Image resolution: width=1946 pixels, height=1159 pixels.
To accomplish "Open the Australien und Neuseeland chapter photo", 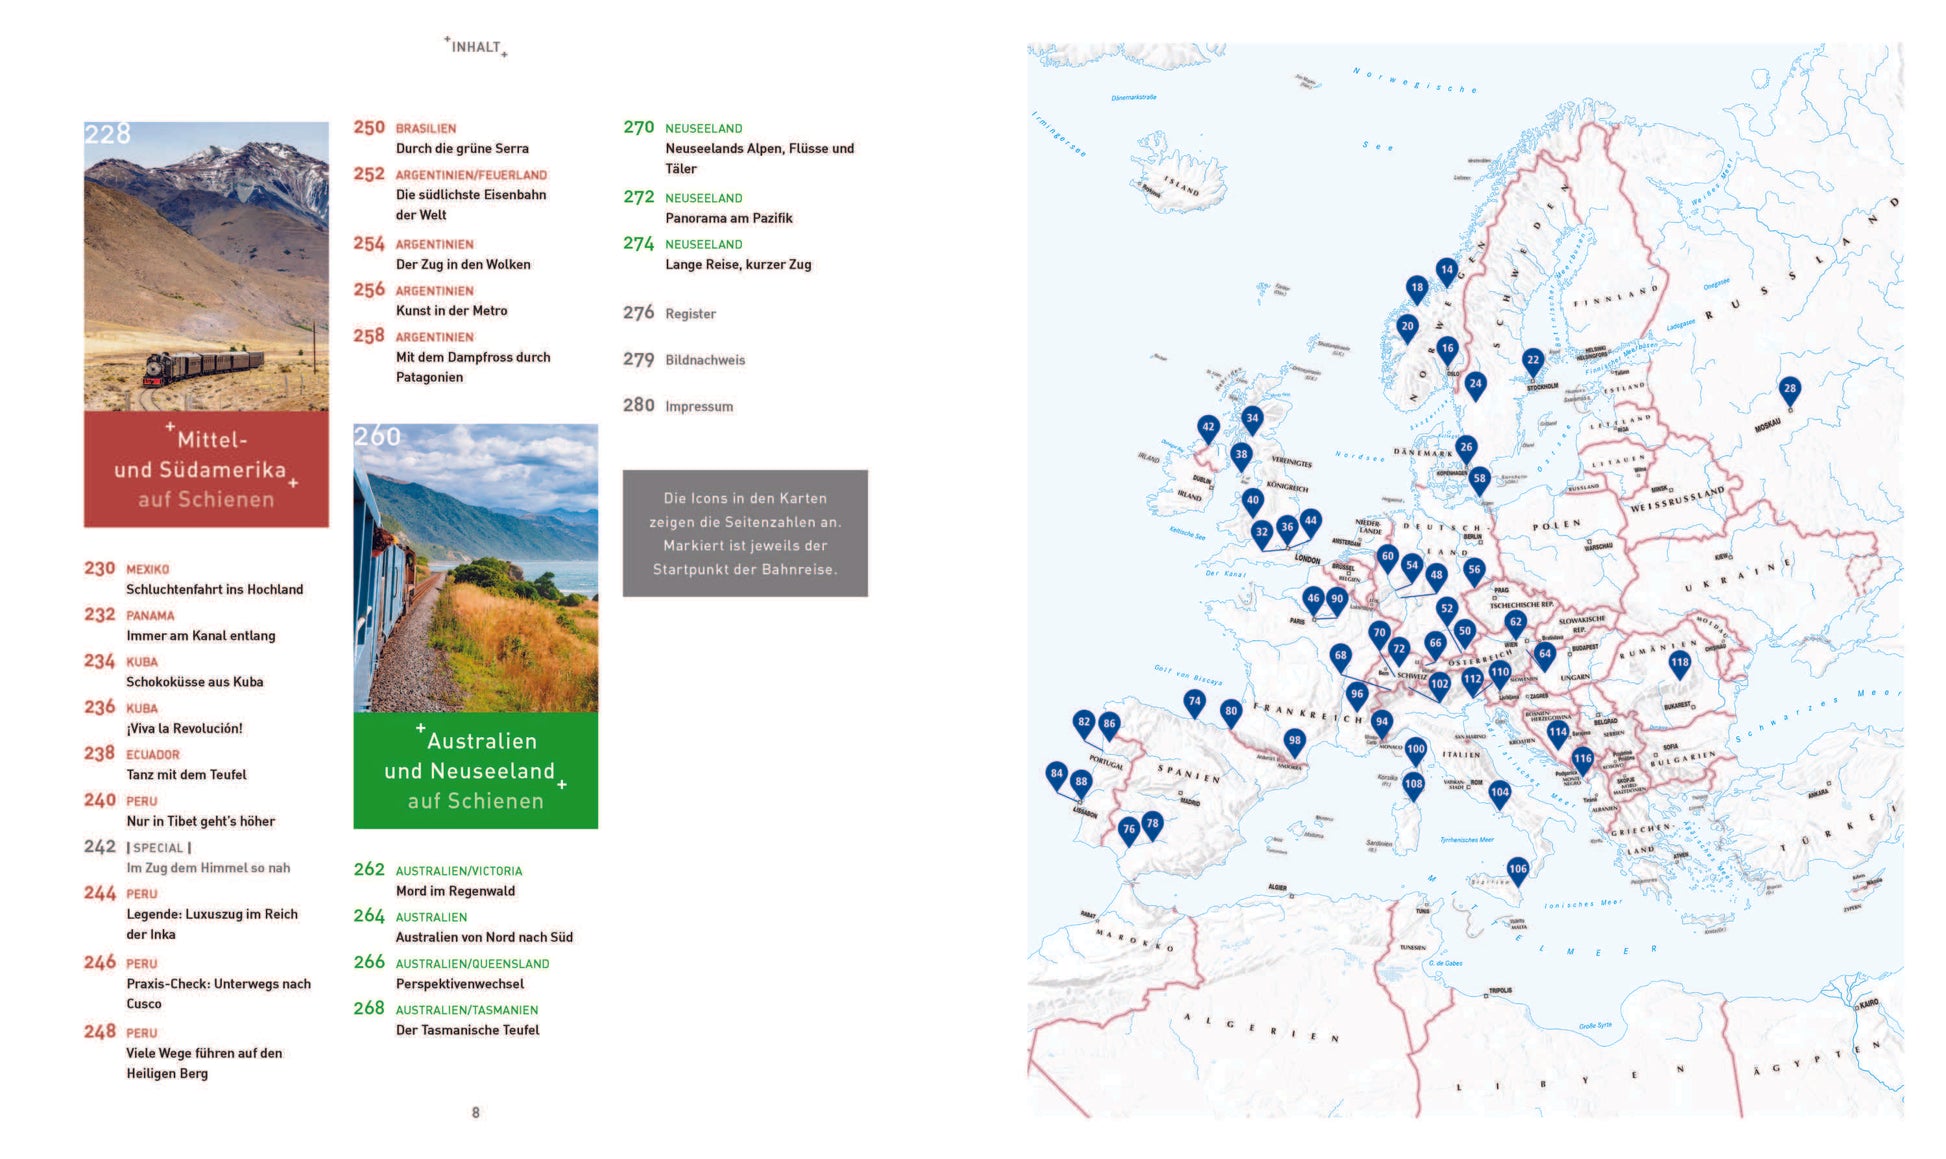I will 475,568.
